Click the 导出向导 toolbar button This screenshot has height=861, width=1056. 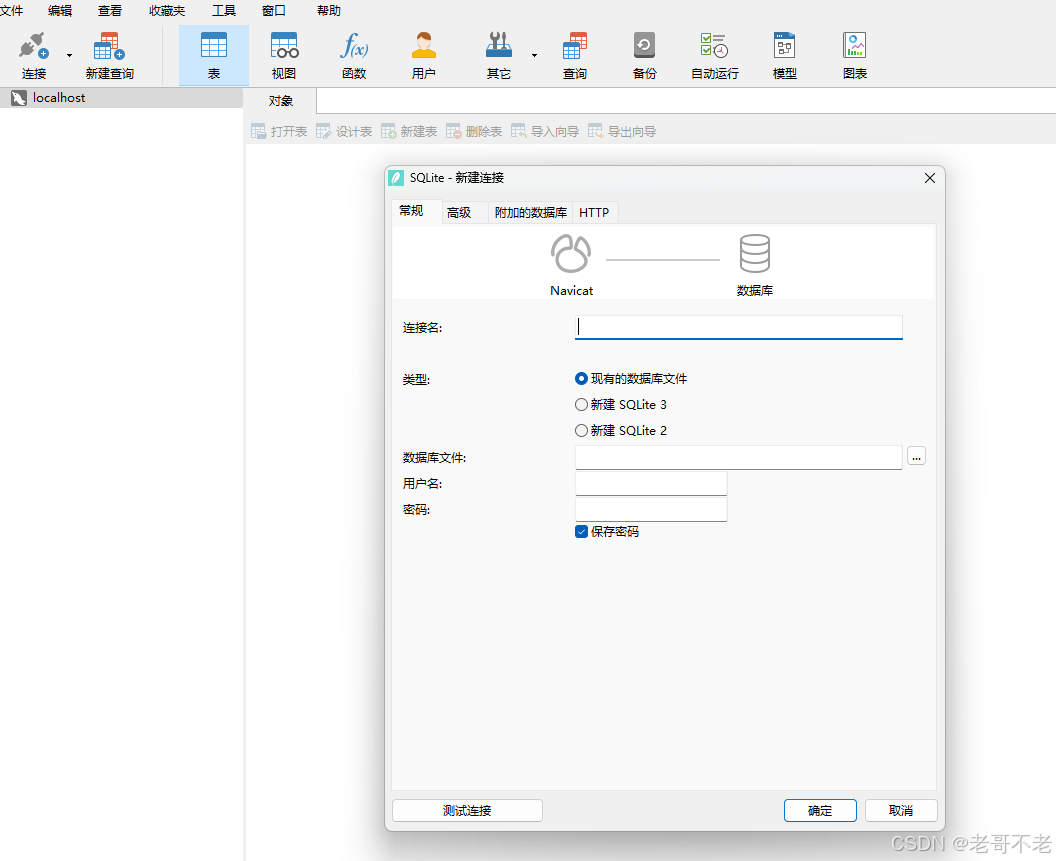pos(622,131)
